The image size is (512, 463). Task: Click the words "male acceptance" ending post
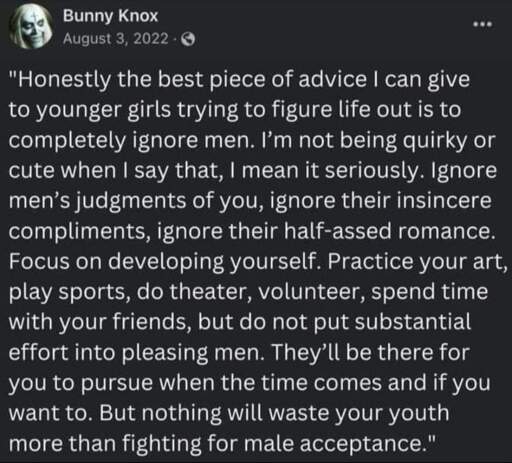335,444
